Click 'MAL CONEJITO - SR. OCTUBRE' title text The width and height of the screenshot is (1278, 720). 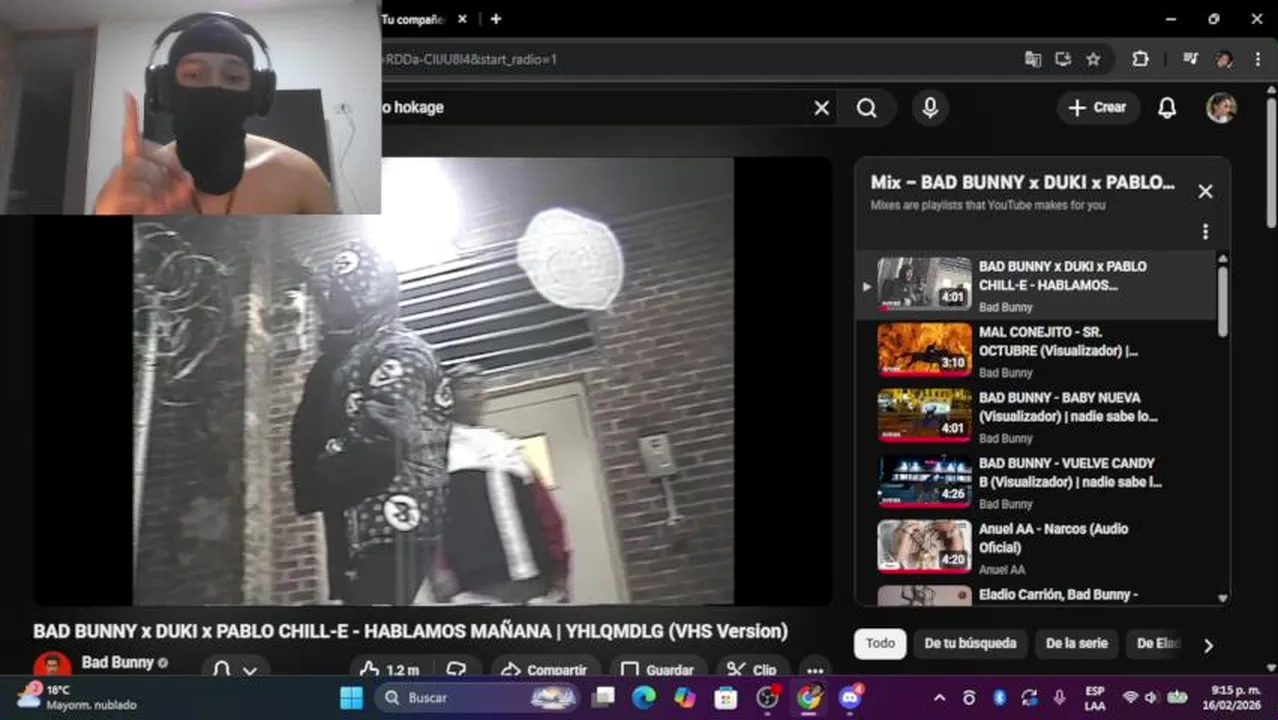1058,341
